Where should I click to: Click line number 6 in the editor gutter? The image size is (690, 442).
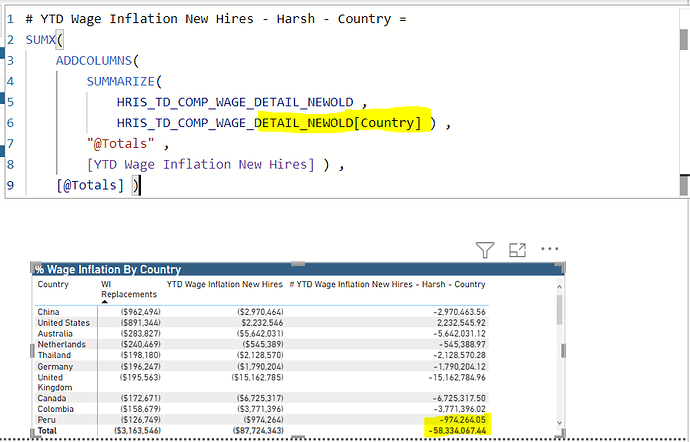tap(10, 122)
